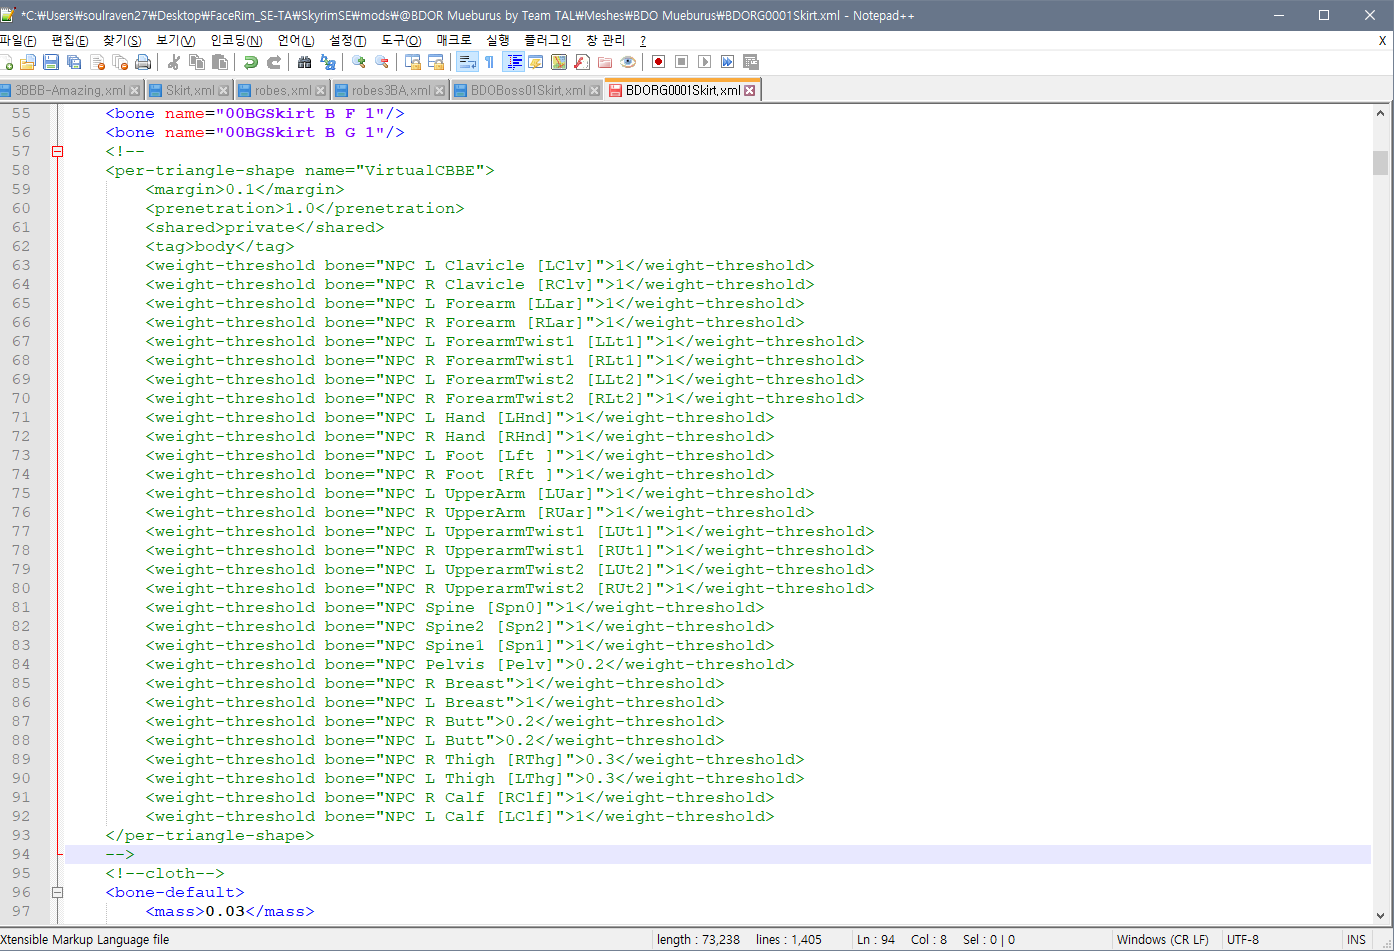Image resolution: width=1394 pixels, height=951 pixels.
Task: Click the Redo toolbar icon
Action: click(274, 62)
